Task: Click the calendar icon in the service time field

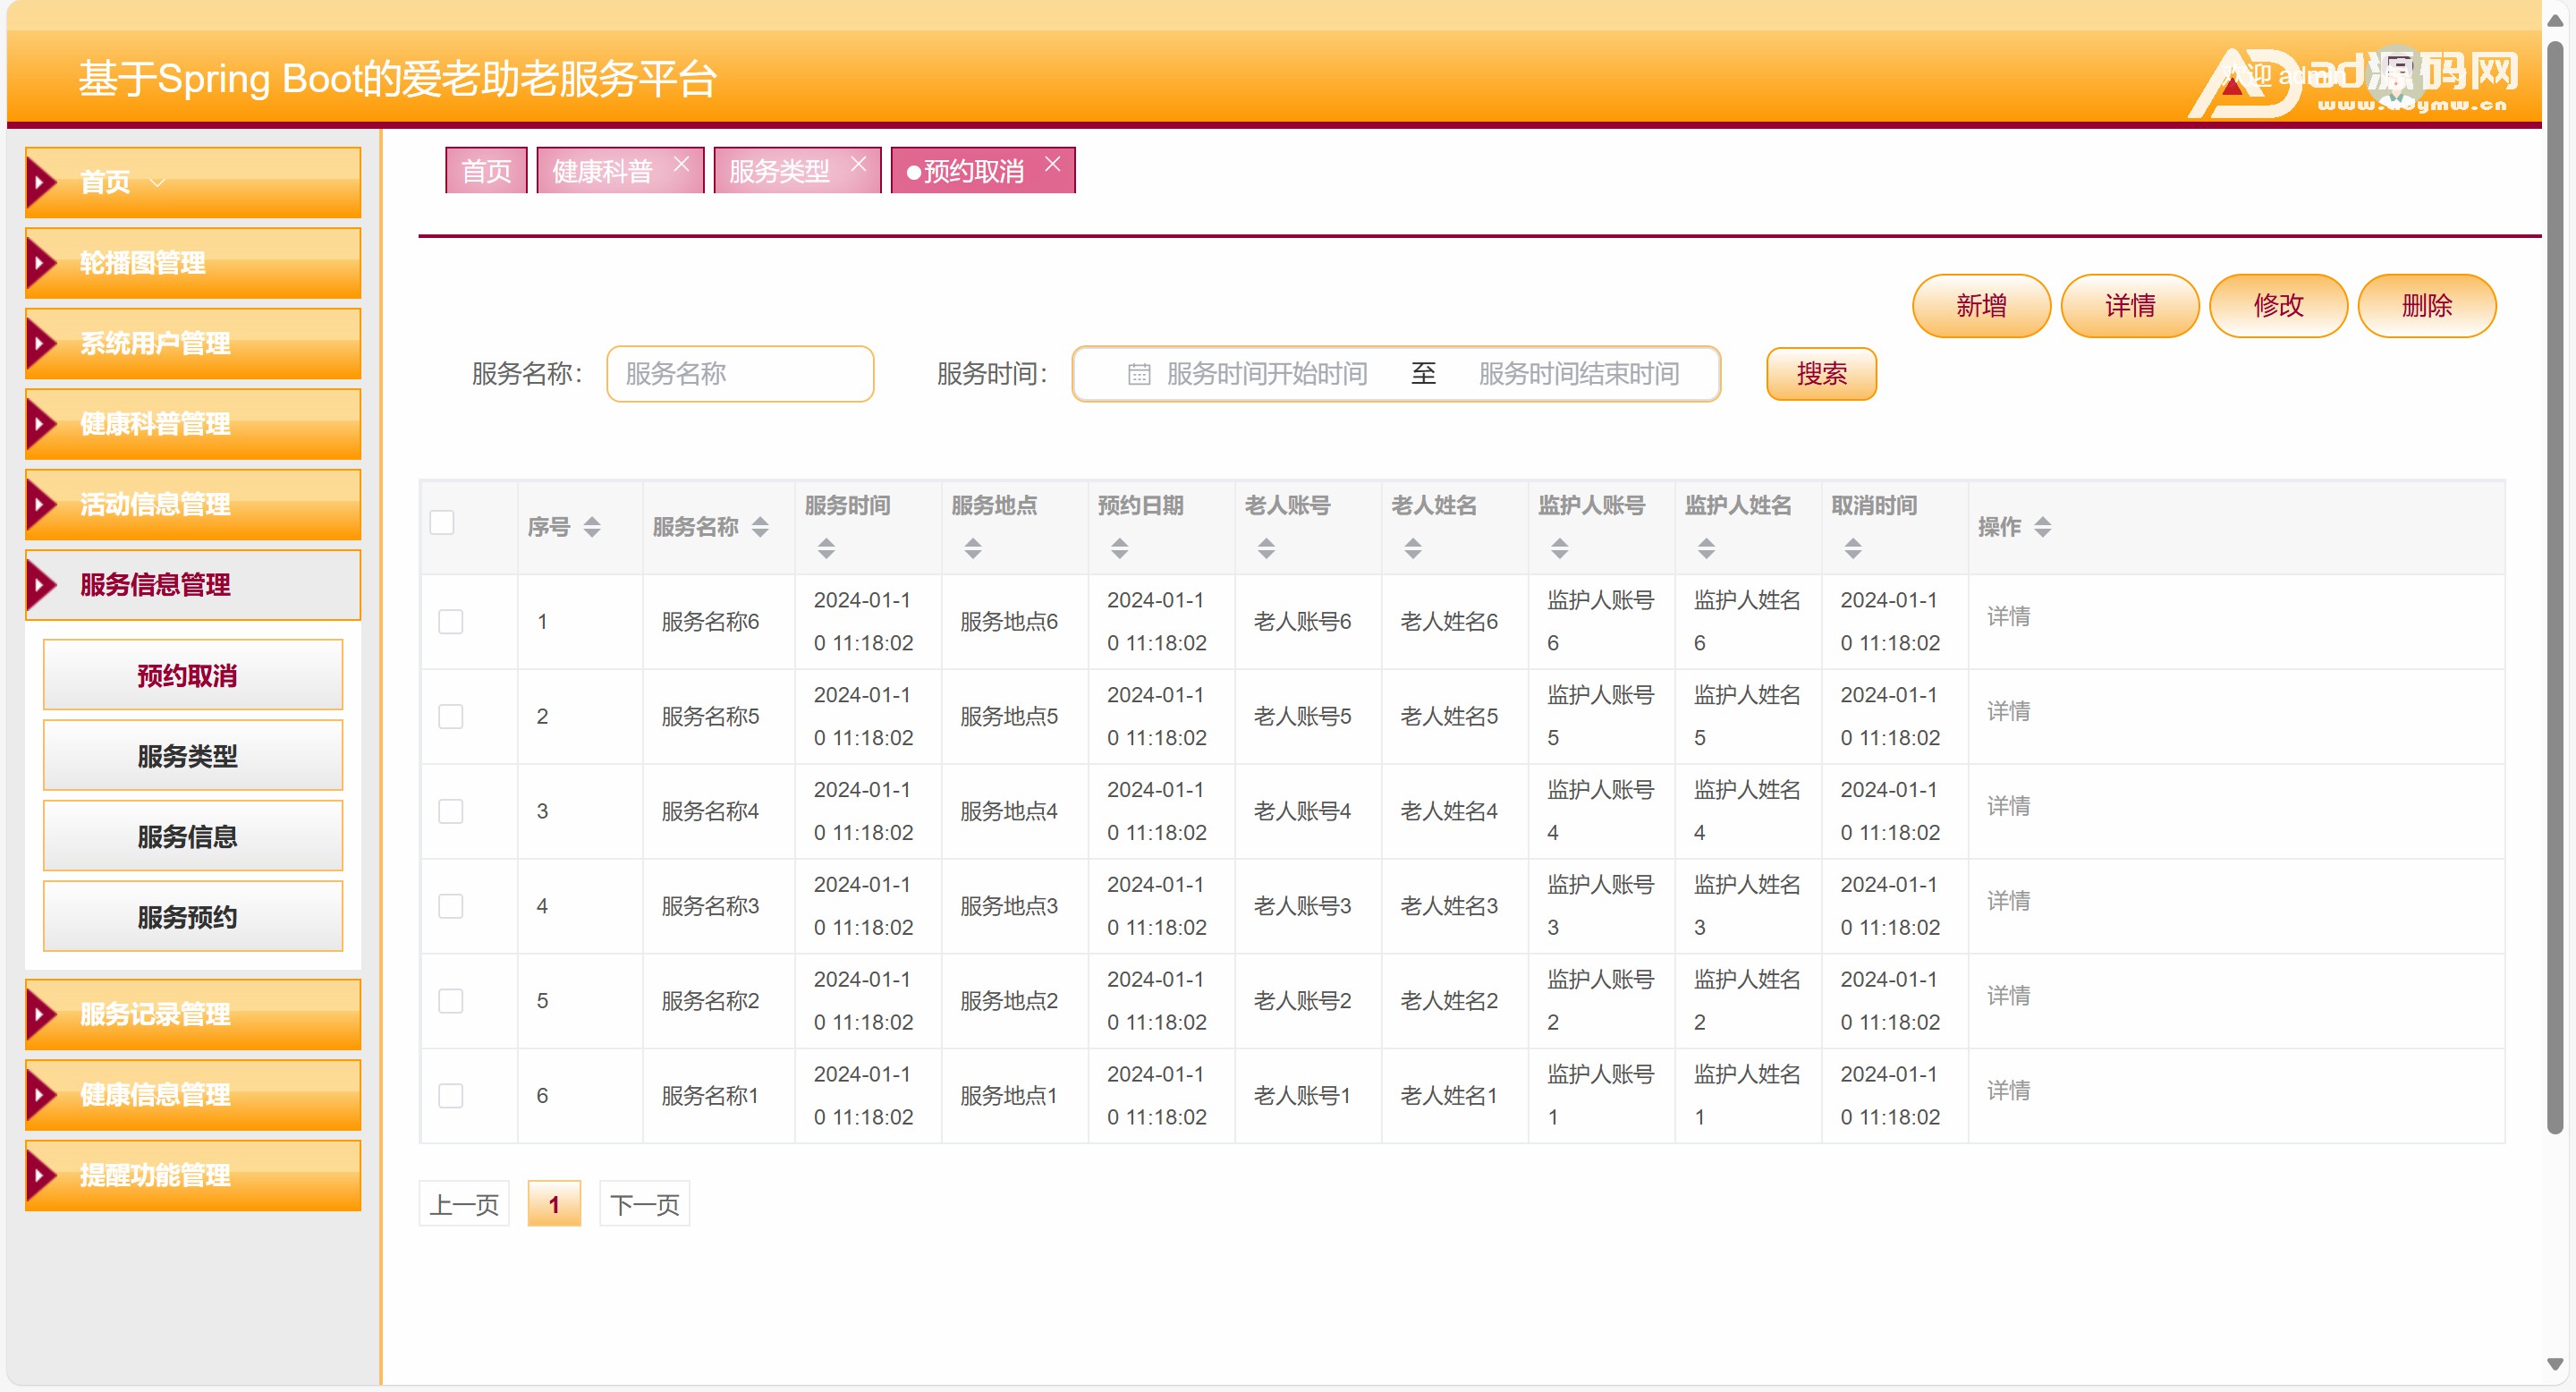Action: tap(1138, 374)
